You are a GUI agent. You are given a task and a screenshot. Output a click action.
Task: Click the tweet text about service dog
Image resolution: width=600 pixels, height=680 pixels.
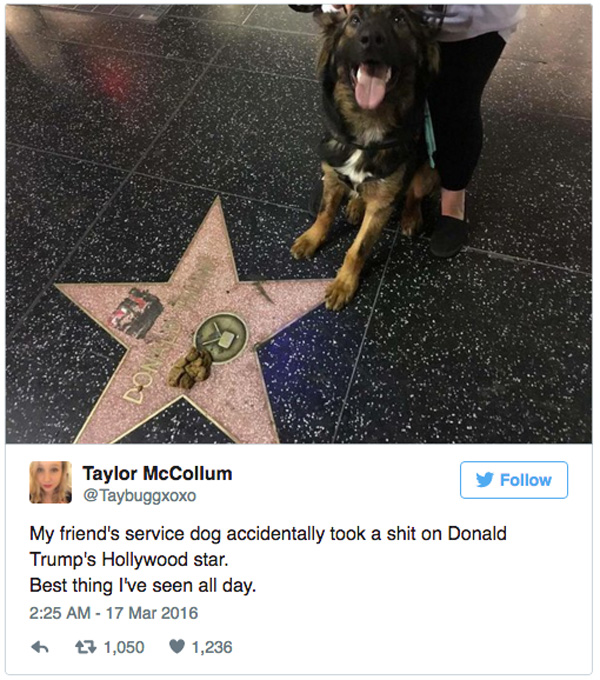(x=268, y=559)
